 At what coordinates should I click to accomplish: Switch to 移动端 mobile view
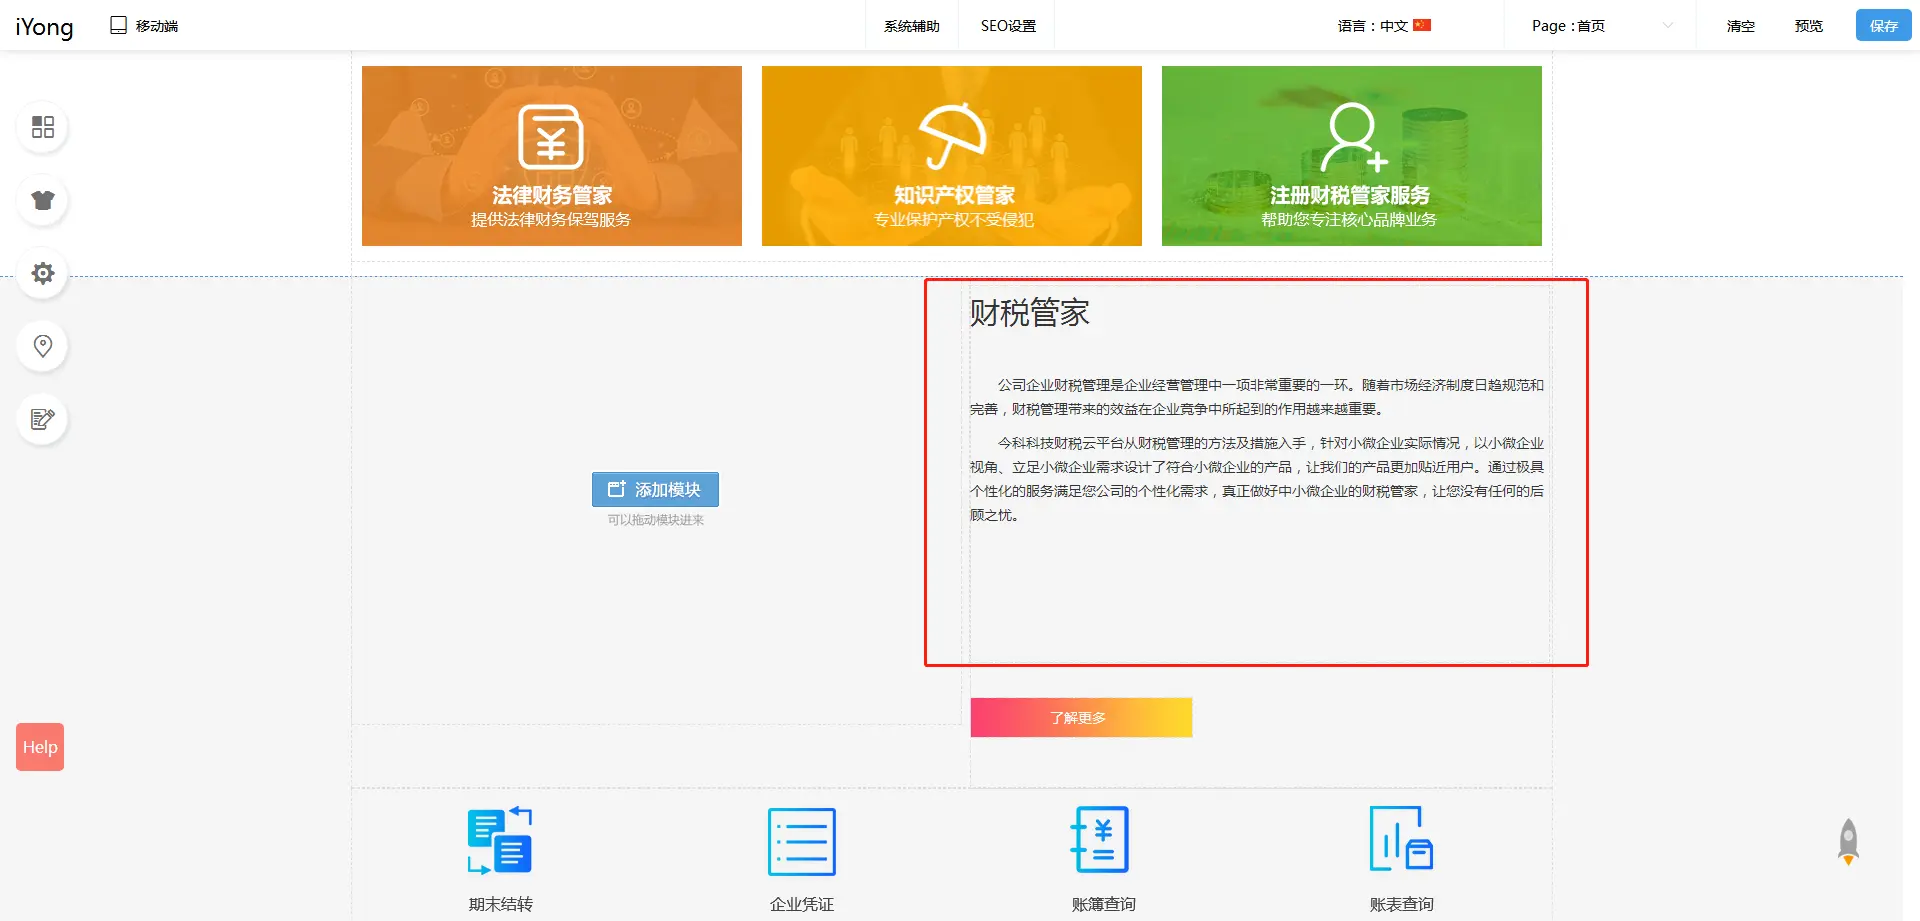144,26
